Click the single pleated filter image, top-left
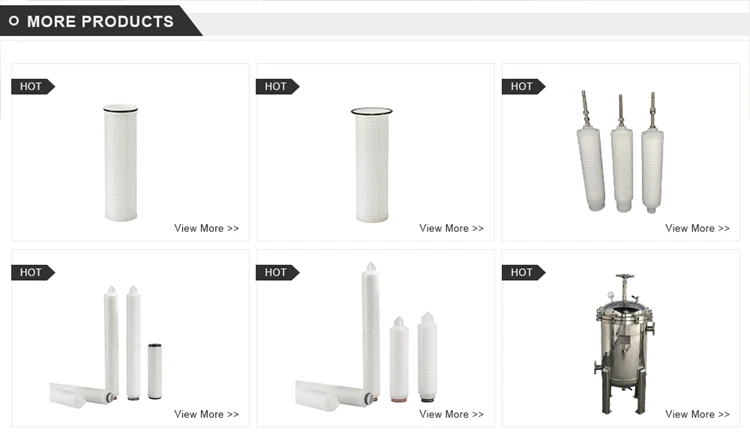750x432 pixels. pos(121,163)
